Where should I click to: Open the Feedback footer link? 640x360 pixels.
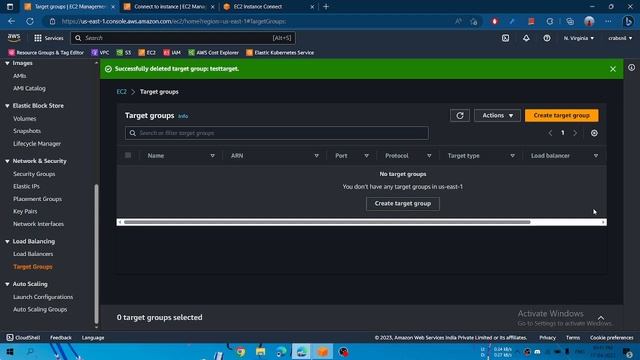click(x=61, y=338)
